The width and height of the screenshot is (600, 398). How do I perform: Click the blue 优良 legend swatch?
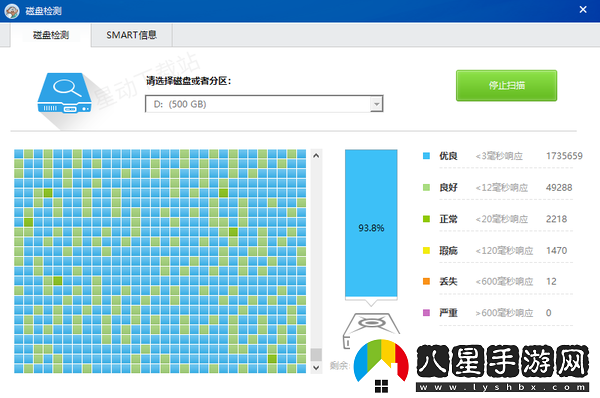click(x=426, y=156)
